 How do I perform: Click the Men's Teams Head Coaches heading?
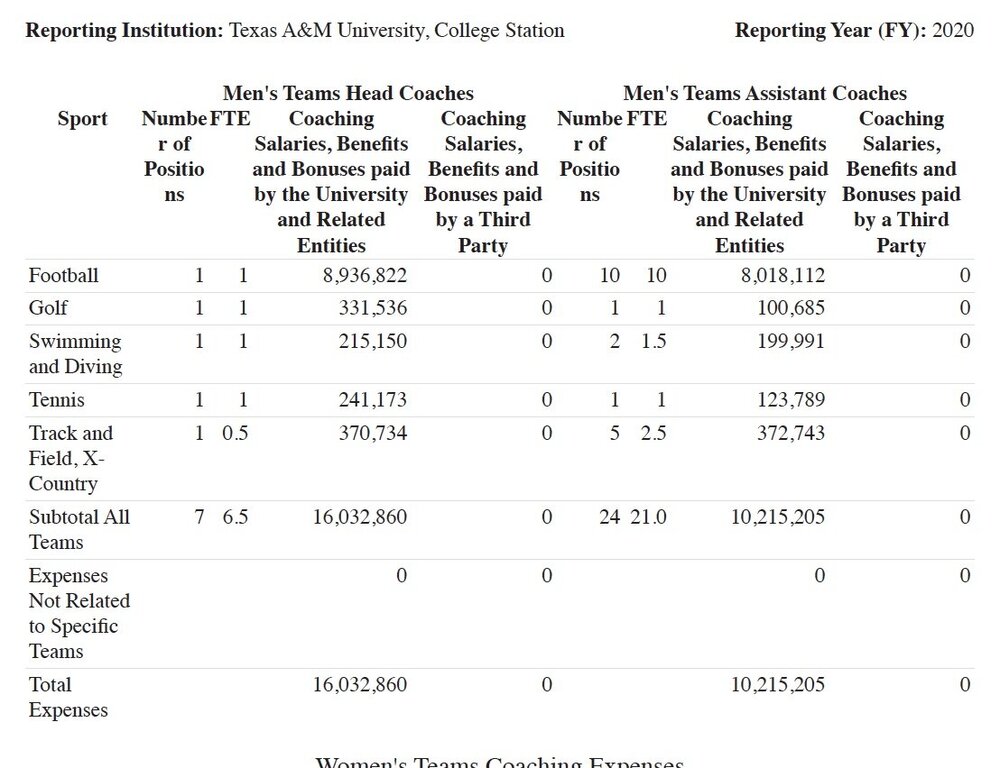(x=348, y=94)
